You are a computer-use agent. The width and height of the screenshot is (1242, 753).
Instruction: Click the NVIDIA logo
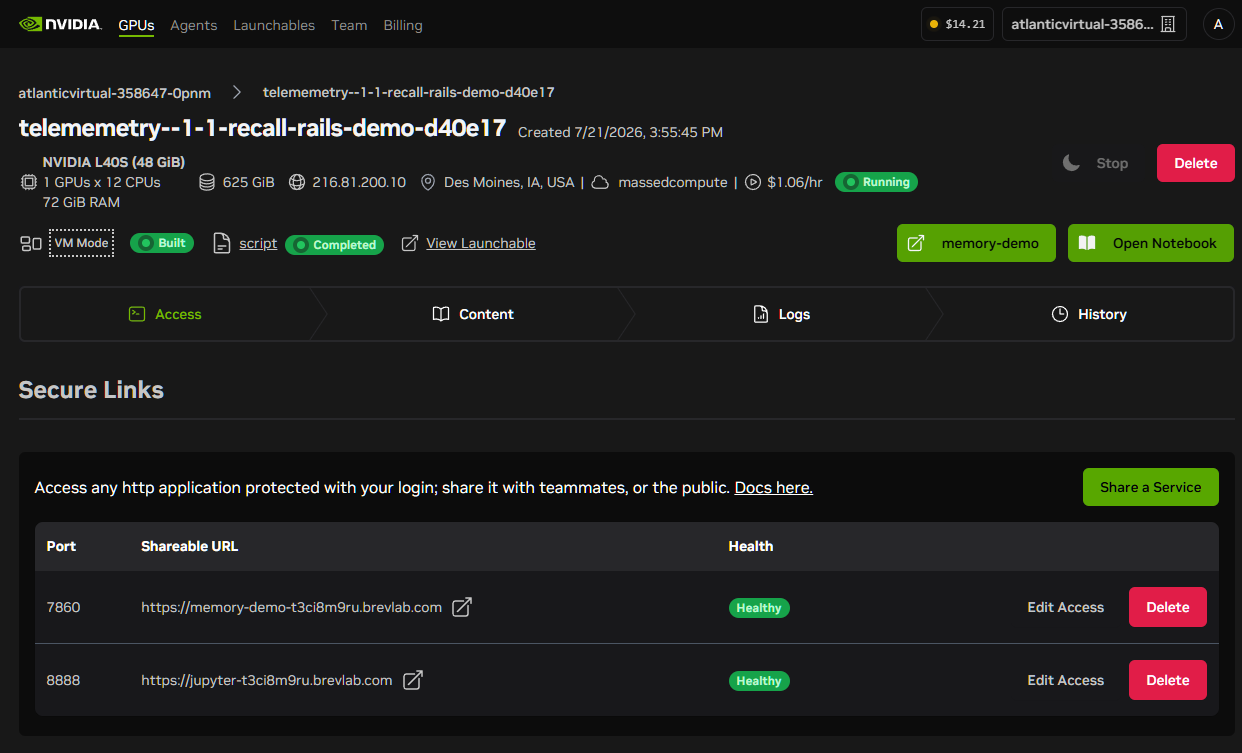60,24
